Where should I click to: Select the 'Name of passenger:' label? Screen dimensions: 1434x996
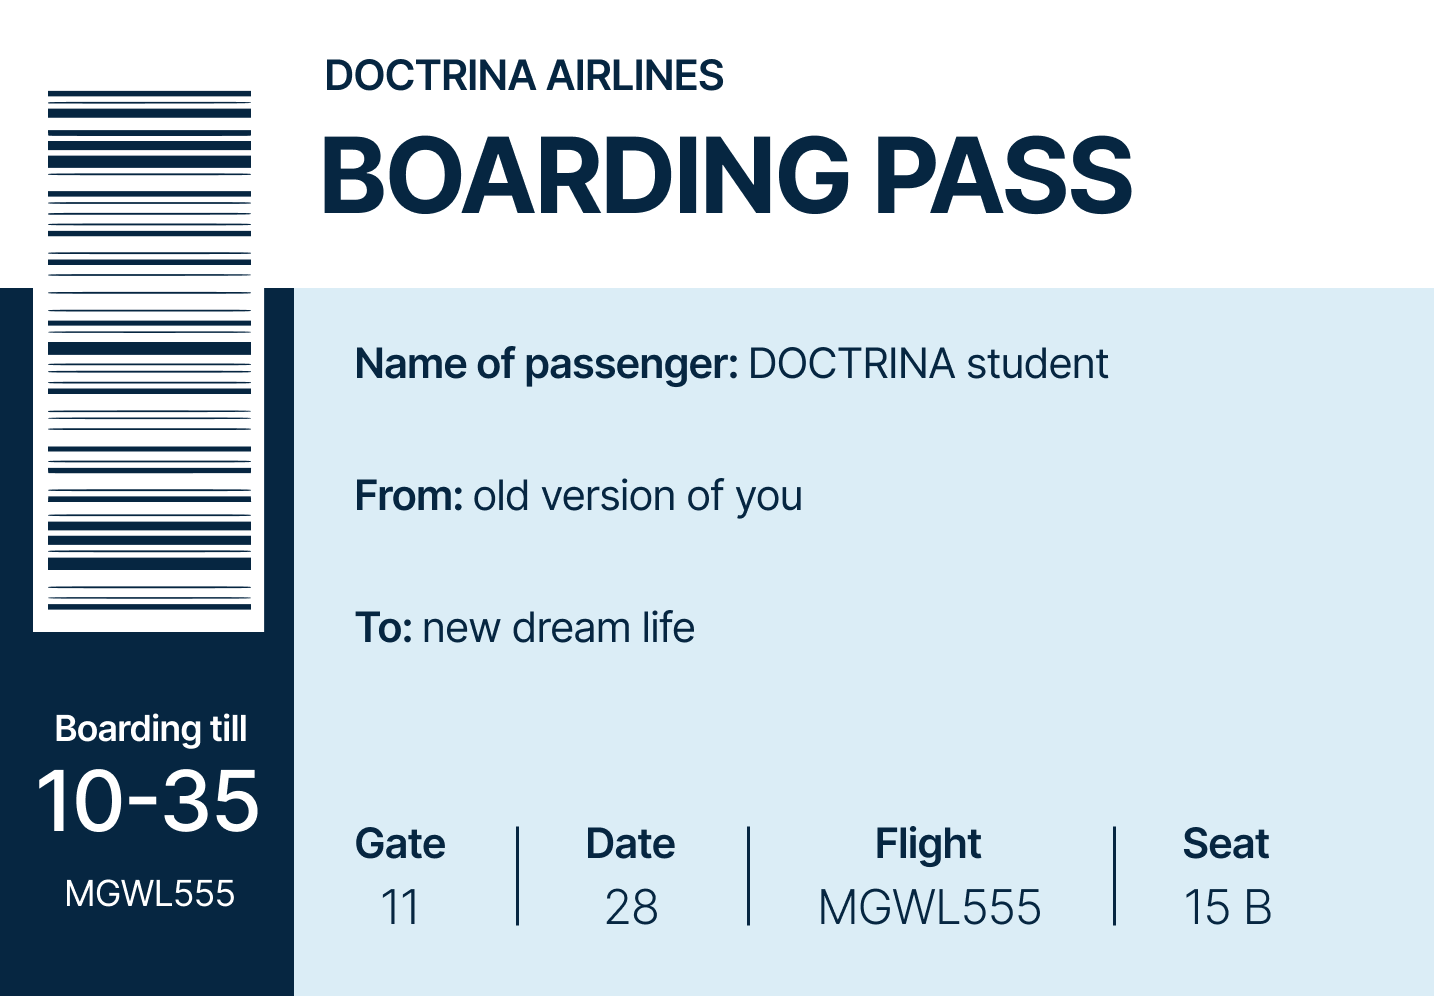(546, 365)
